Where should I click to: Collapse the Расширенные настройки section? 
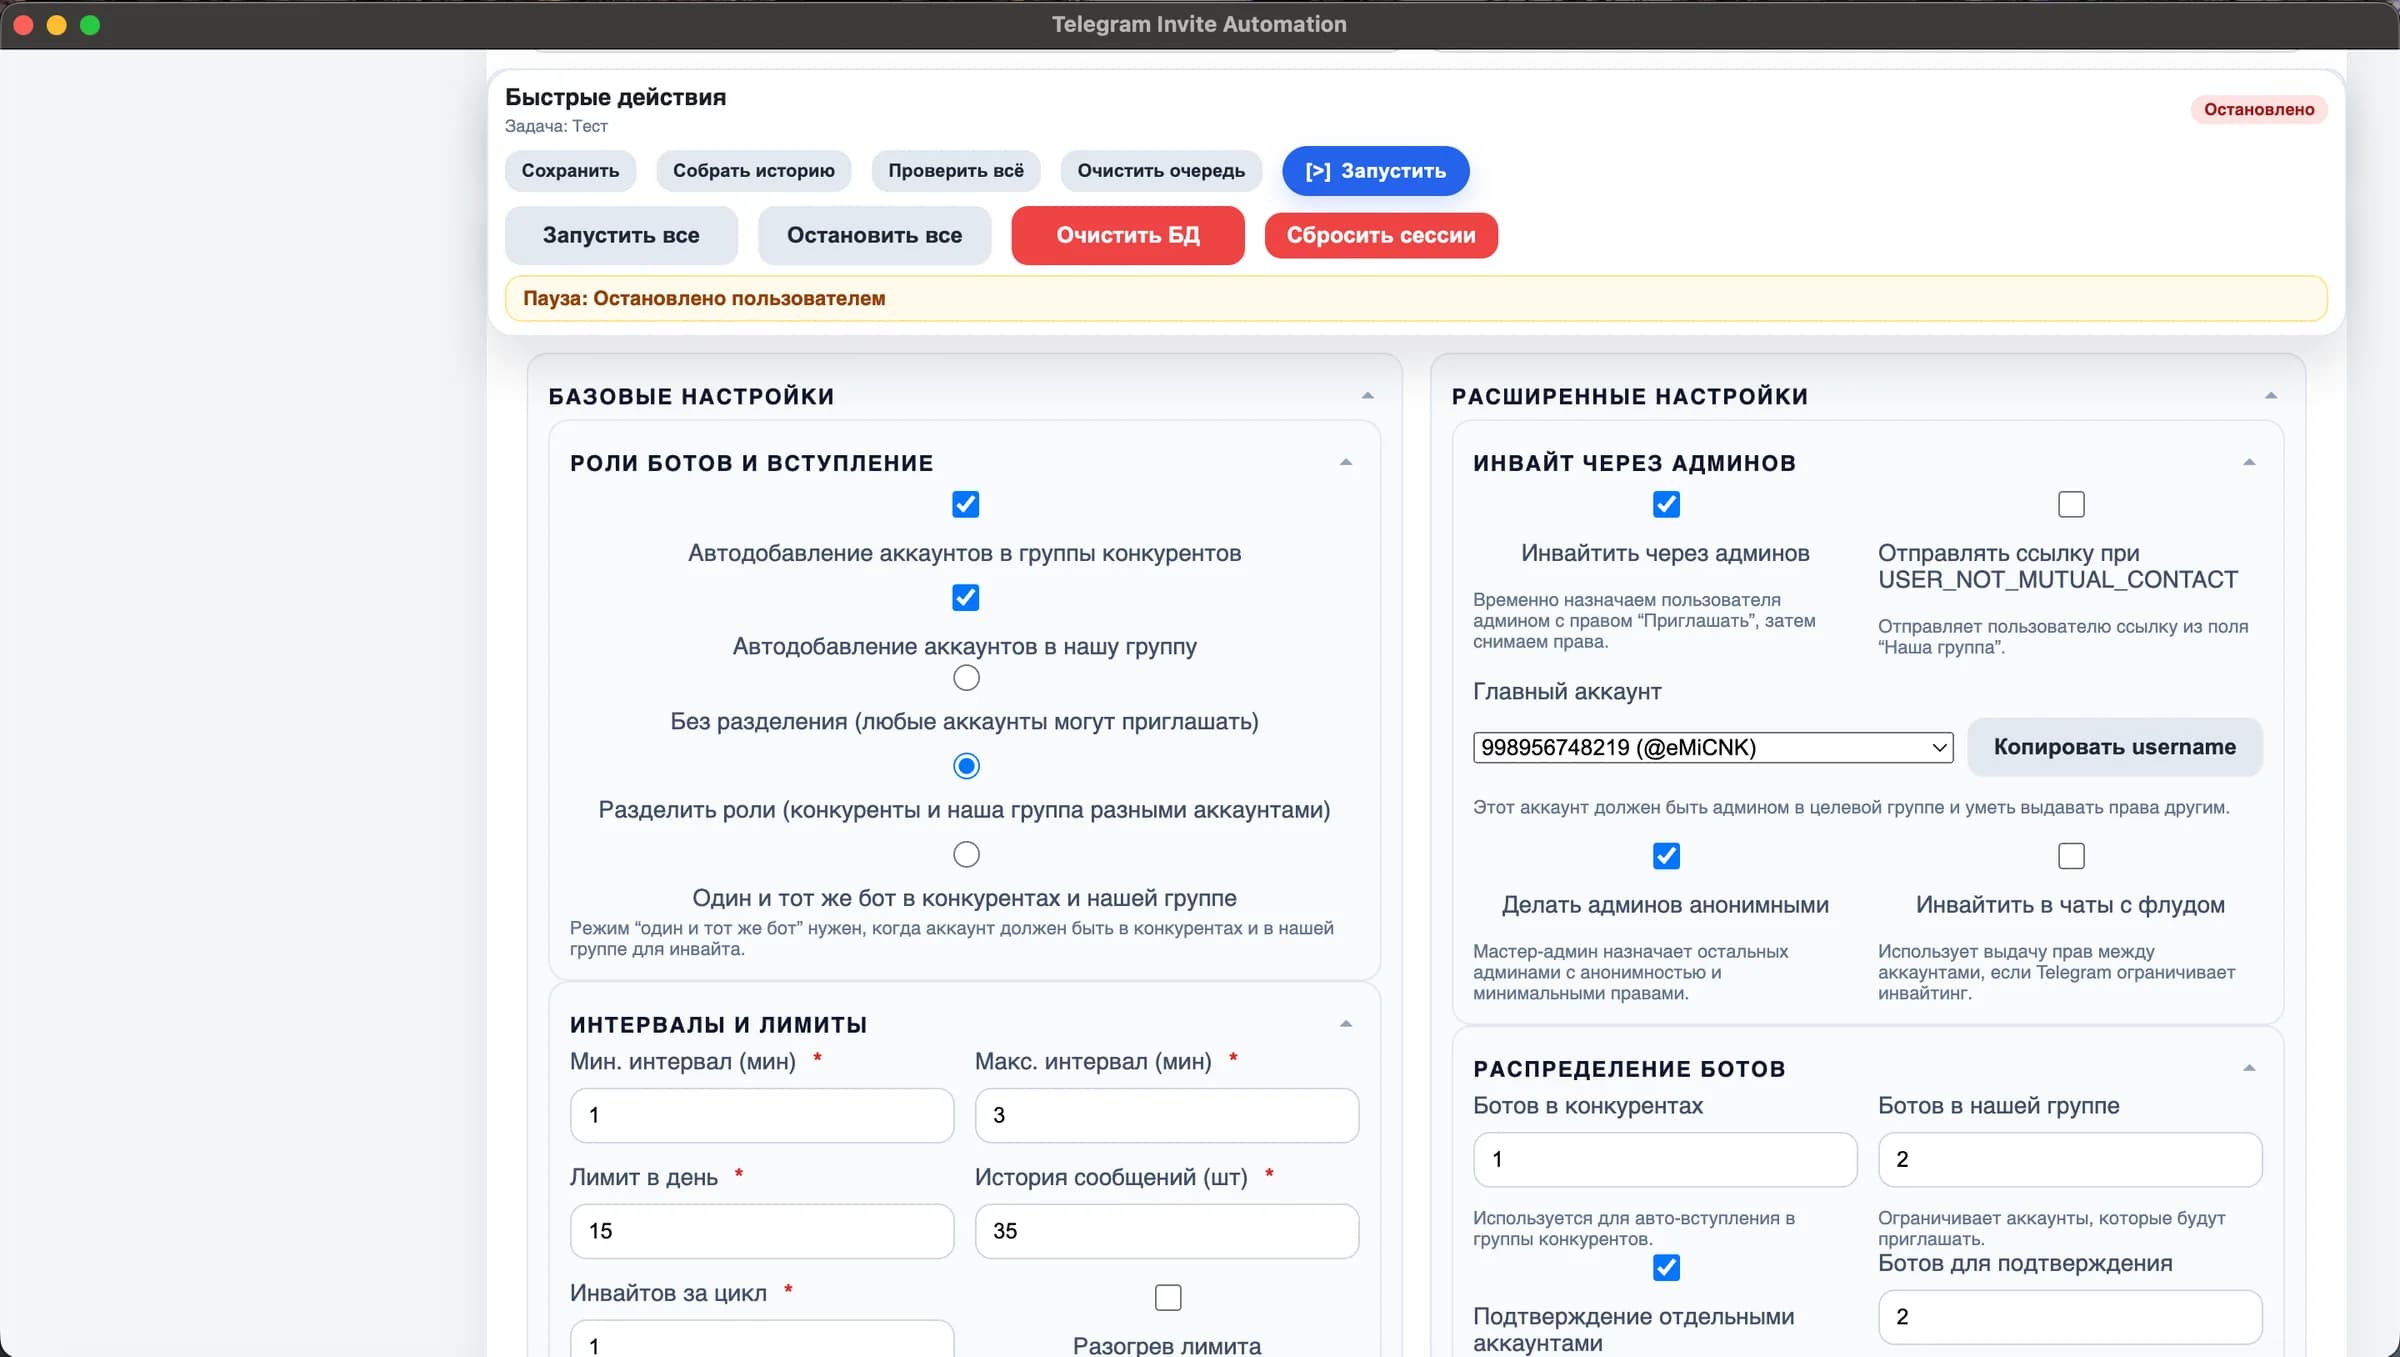click(2271, 396)
